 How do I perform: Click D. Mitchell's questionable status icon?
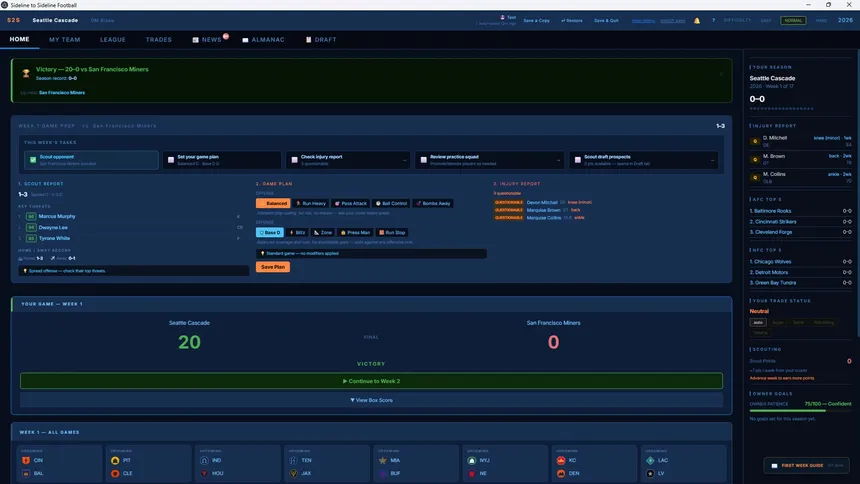pyautogui.click(x=755, y=141)
